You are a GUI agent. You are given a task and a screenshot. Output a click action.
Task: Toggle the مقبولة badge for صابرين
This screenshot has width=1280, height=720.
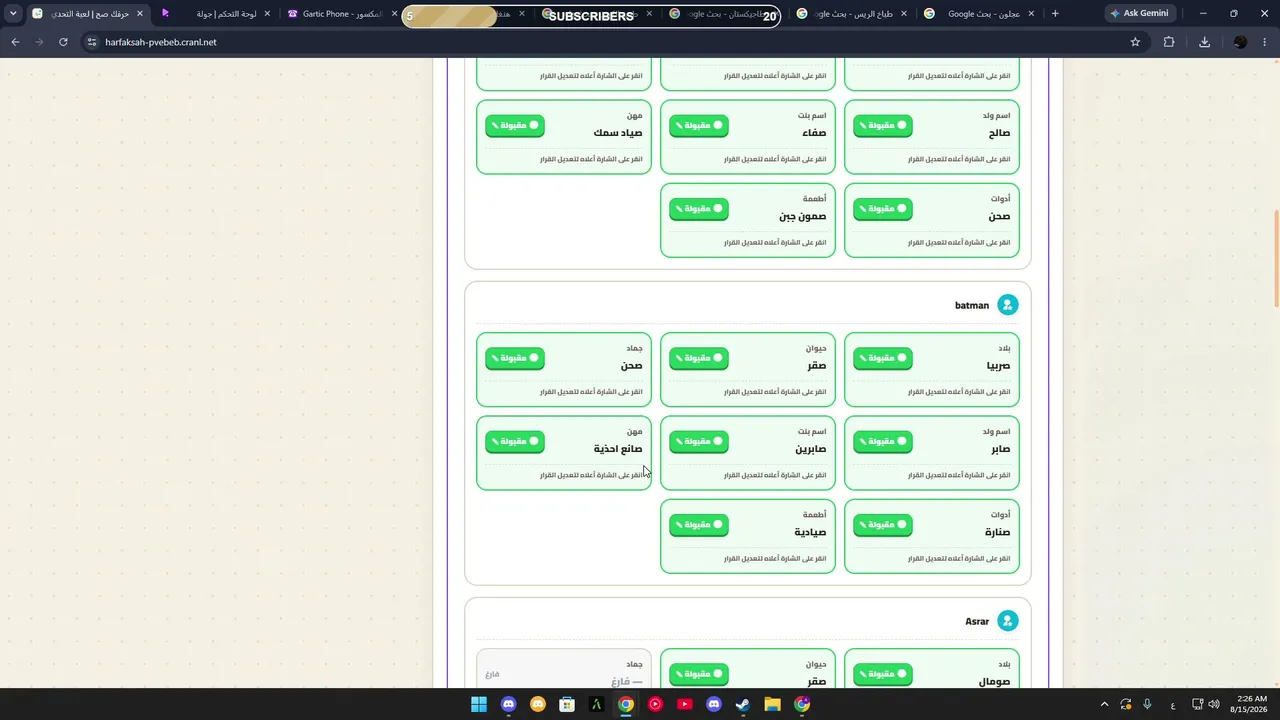698,441
